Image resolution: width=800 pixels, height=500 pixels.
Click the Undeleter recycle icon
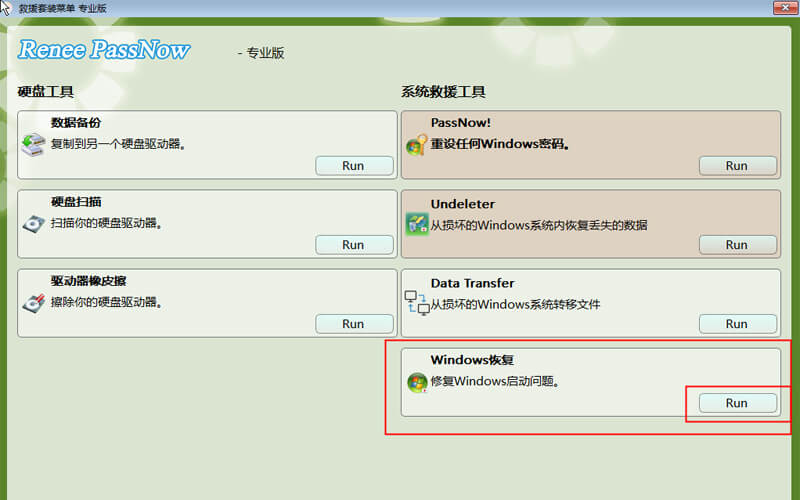[417, 224]
